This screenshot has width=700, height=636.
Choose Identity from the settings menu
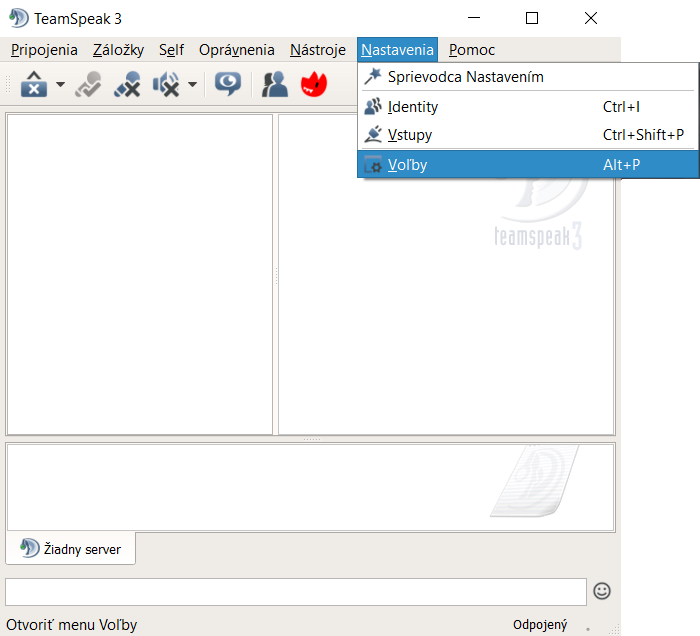pos(528,107)
